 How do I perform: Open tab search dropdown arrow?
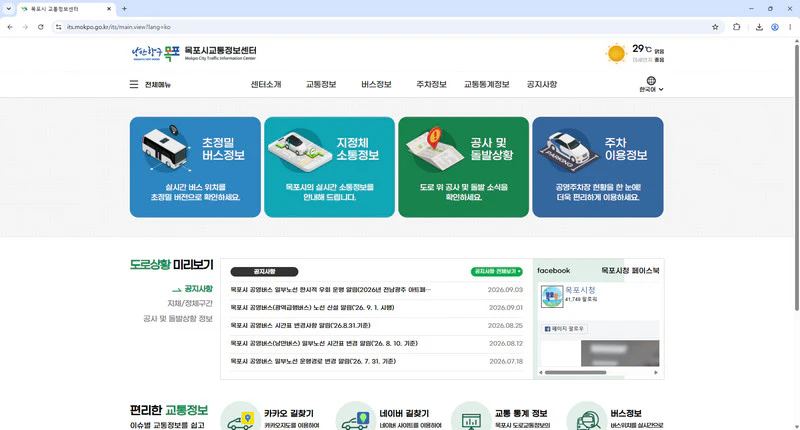(8, 9)
